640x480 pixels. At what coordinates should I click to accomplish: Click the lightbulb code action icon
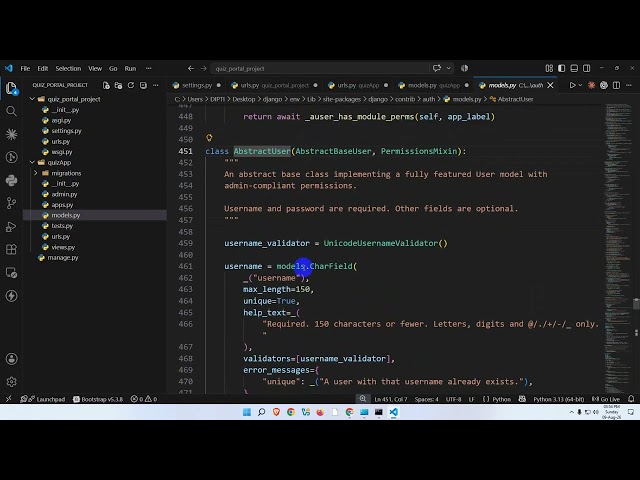pyautogui.click(x=209, y=138)
